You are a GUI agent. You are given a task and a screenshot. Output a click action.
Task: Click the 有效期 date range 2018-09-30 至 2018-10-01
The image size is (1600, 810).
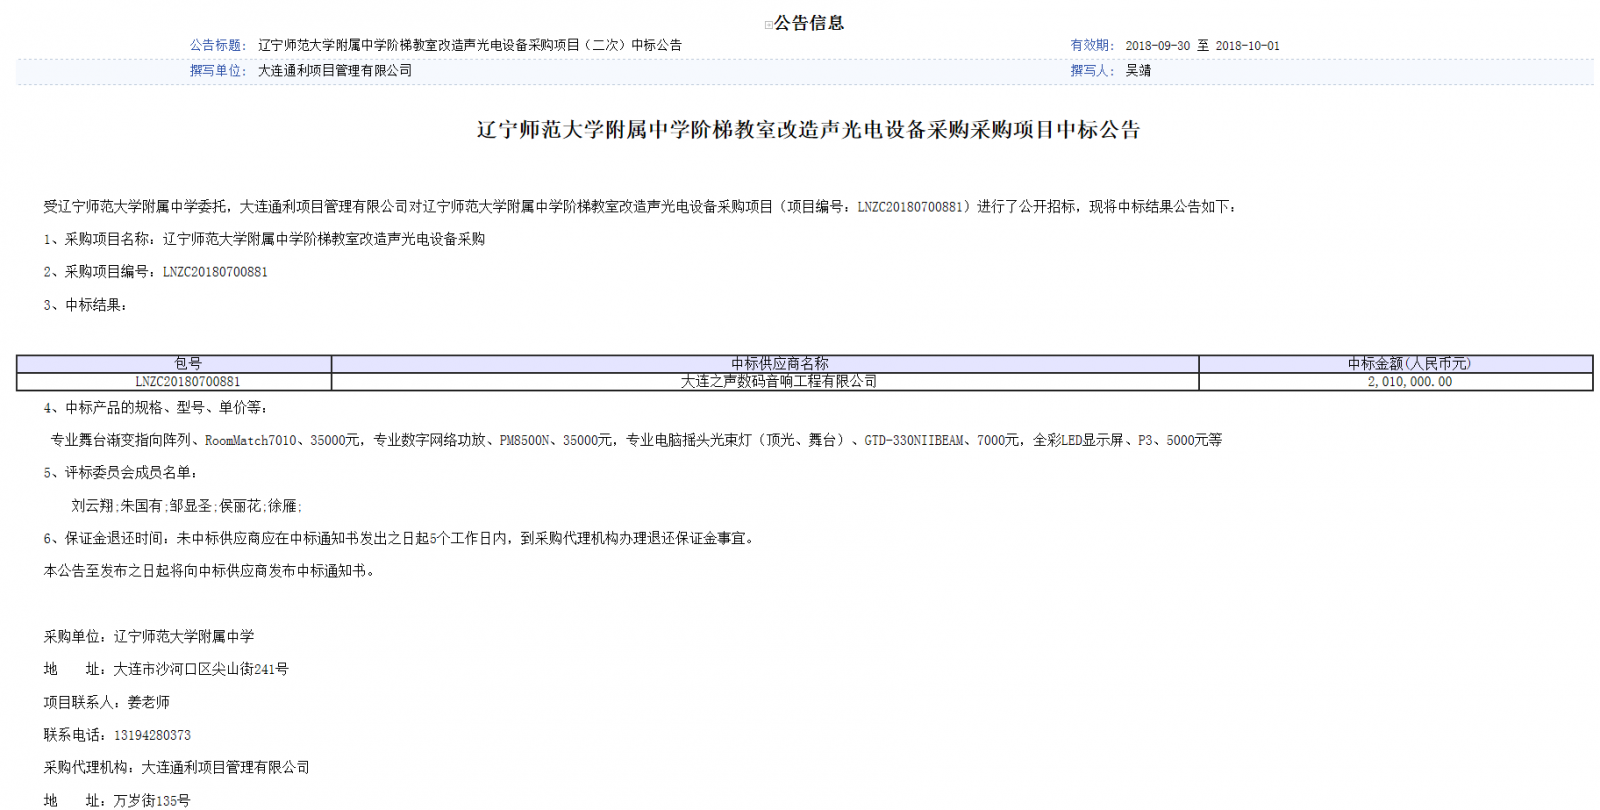tap(1202, 45)
